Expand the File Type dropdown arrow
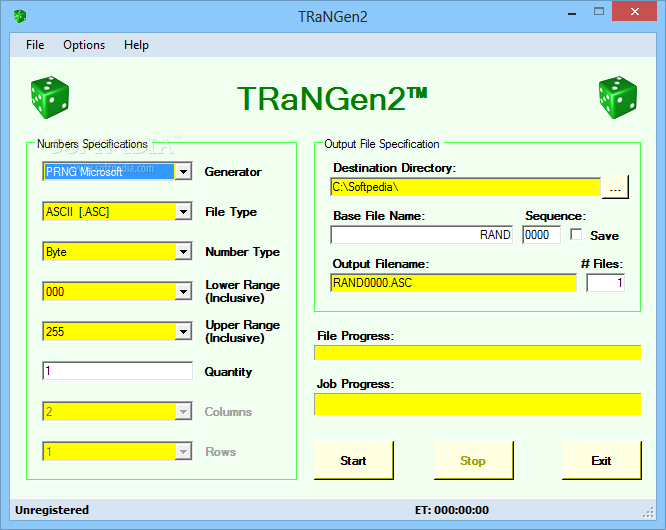 pos(183,211)
